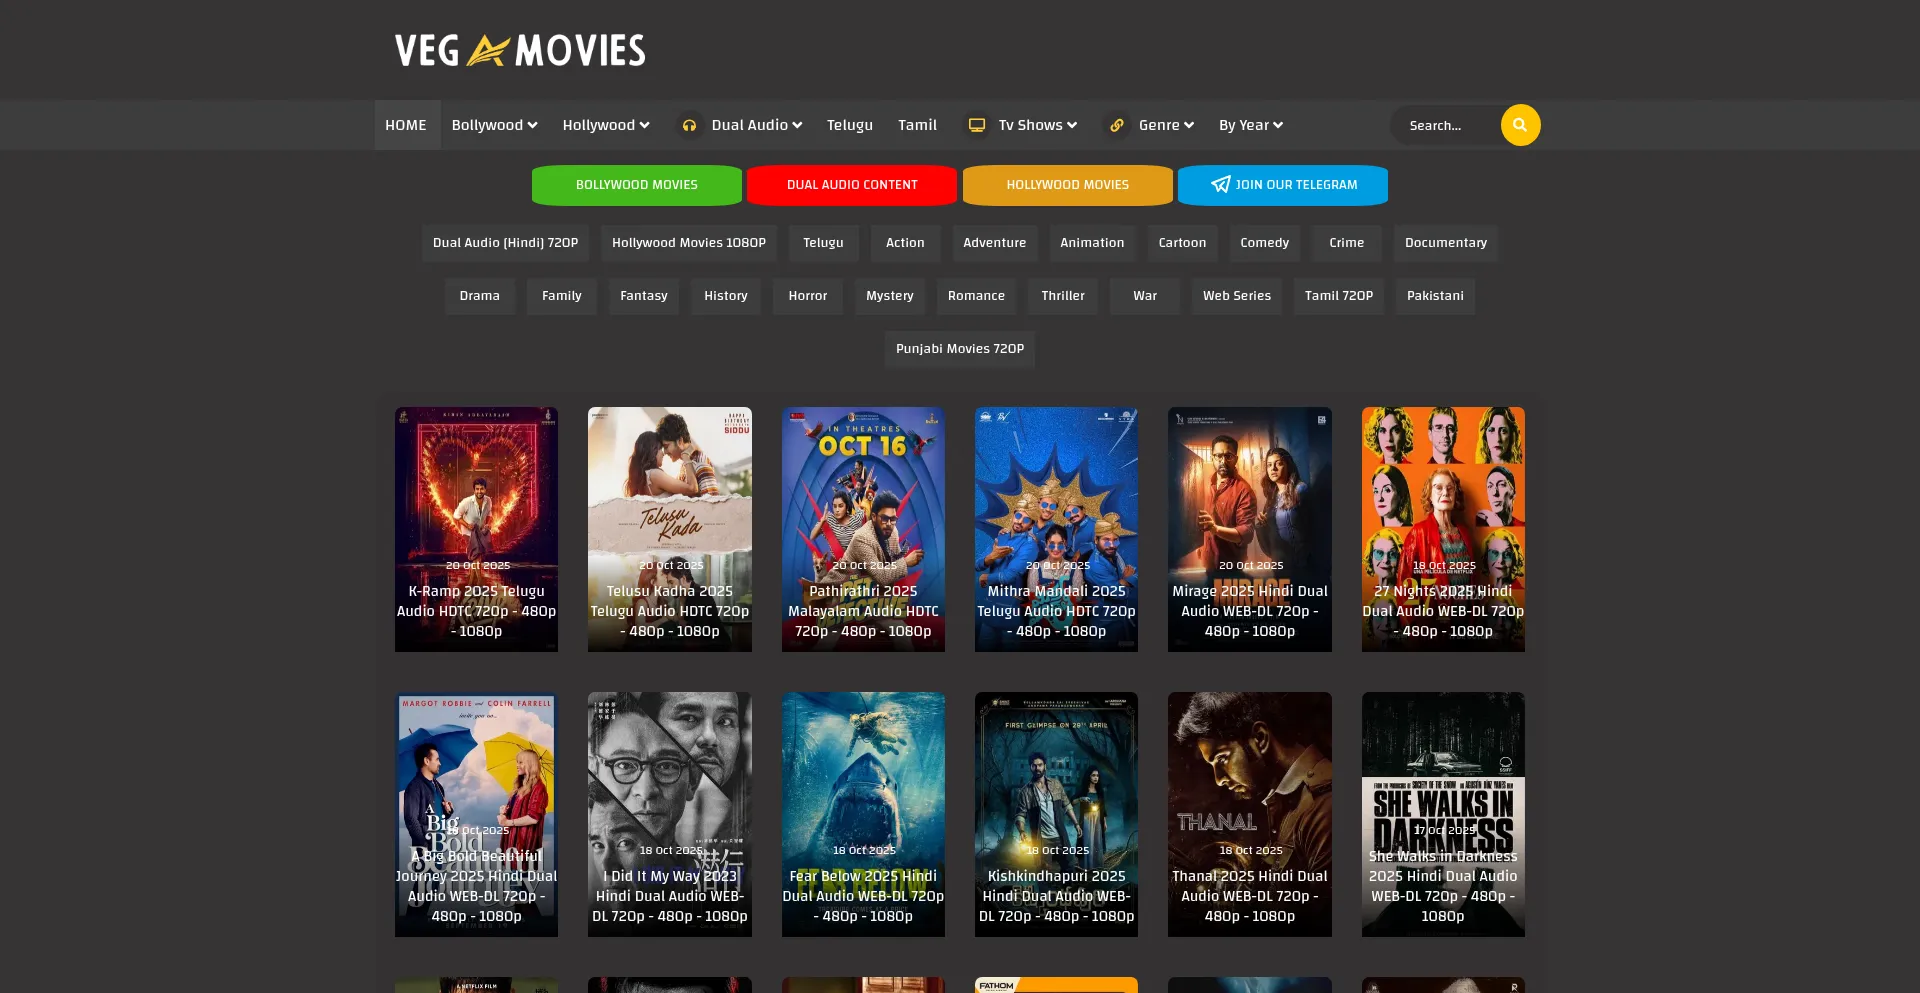Viewport: 1920px width, 993px height.
Task: Click the monitor icon beside Tv Shows
Action: [977, 125]
